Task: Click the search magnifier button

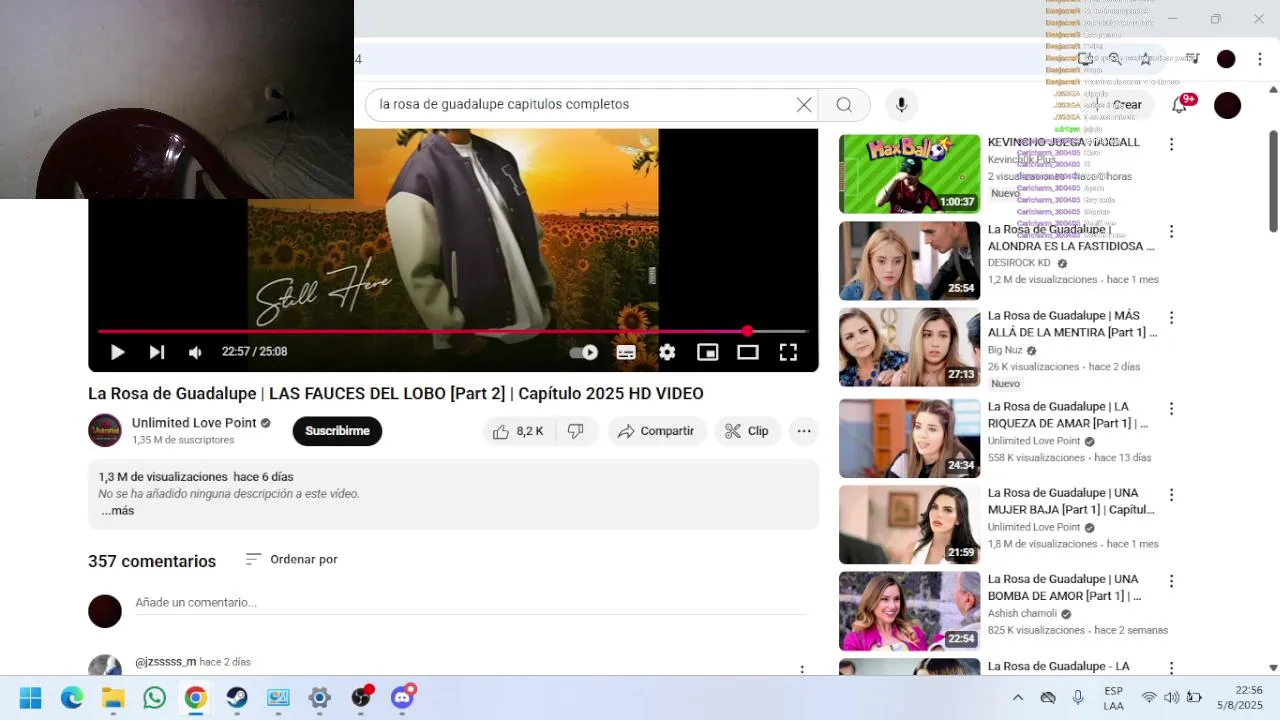Action: tap(844, 104)
